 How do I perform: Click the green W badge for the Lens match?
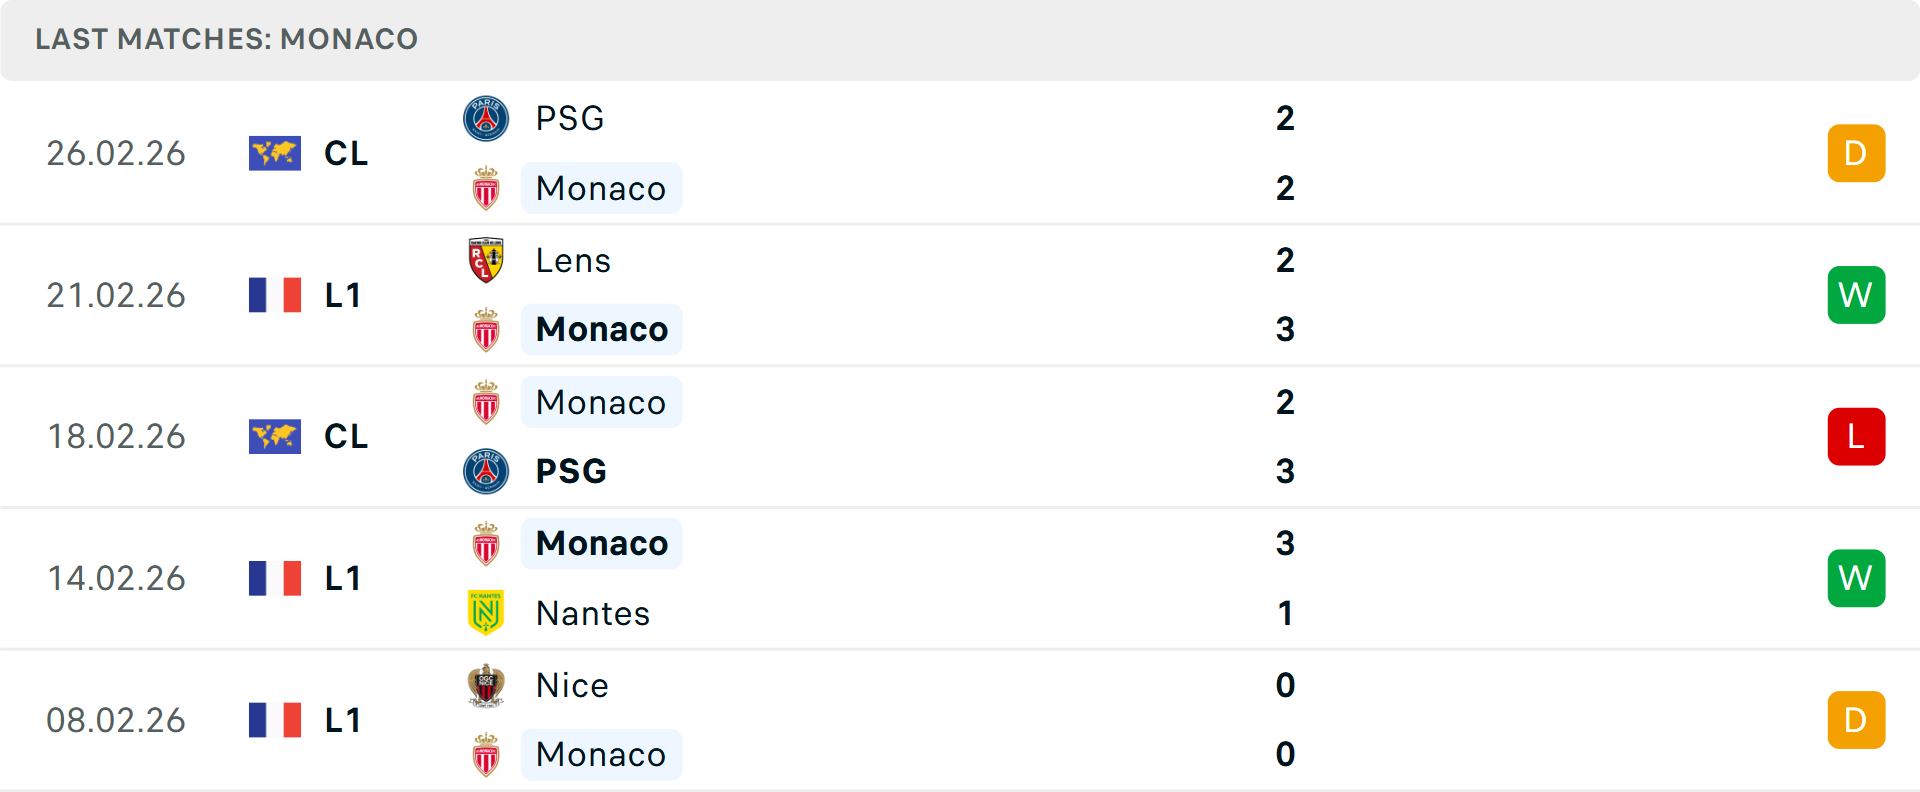1856,295
